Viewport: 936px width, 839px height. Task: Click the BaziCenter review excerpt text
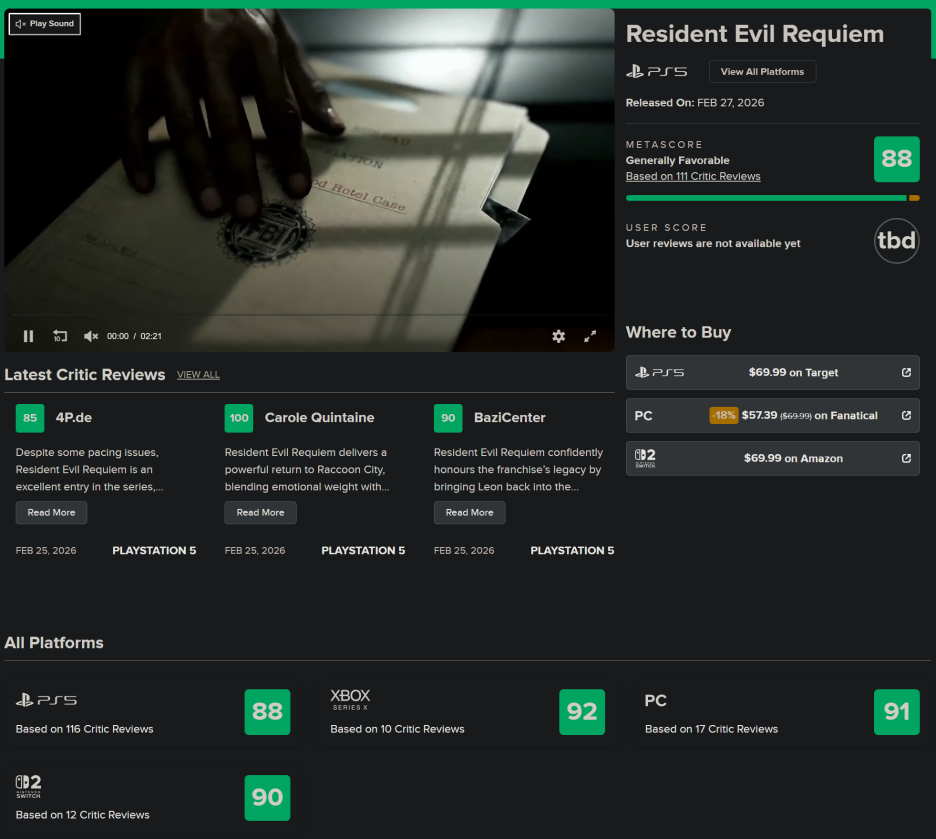tap(518, 470)
